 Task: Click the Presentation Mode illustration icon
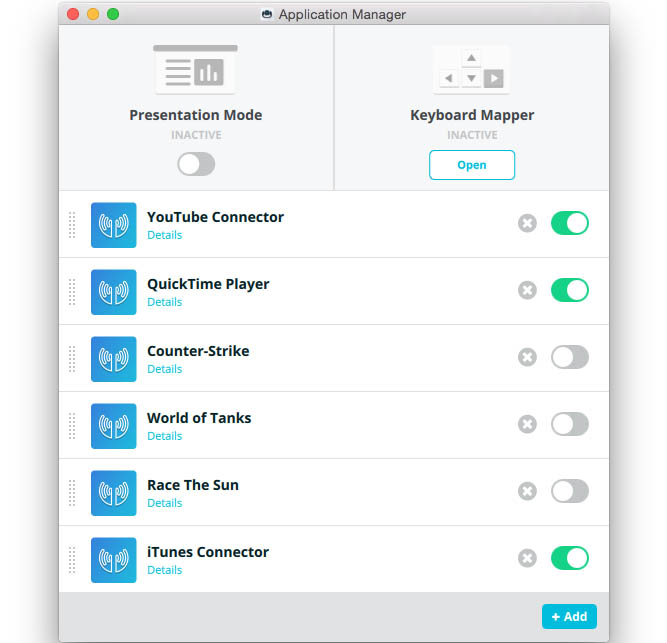(195, 69)
